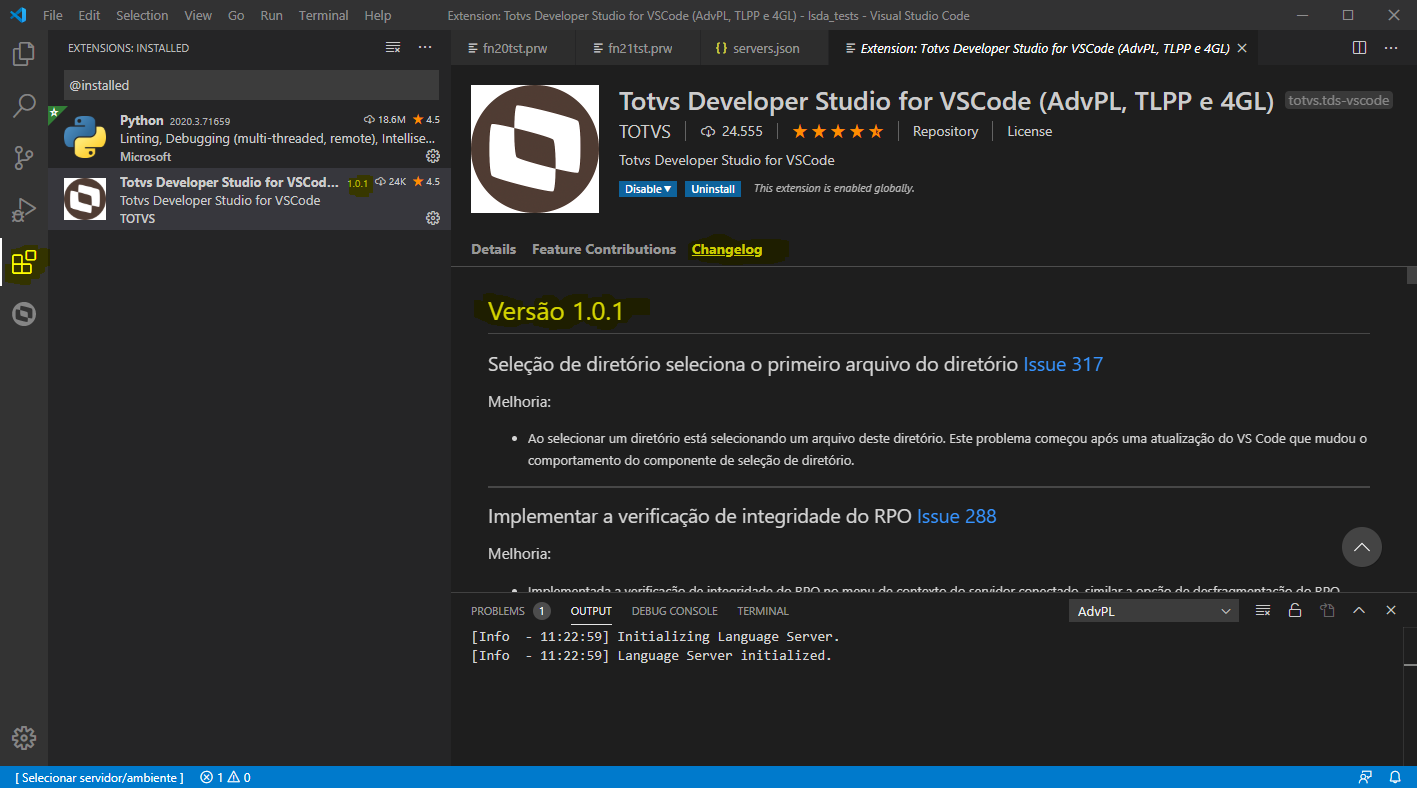
Task: Click the VS Code logo icon
Action: point(17,15)
